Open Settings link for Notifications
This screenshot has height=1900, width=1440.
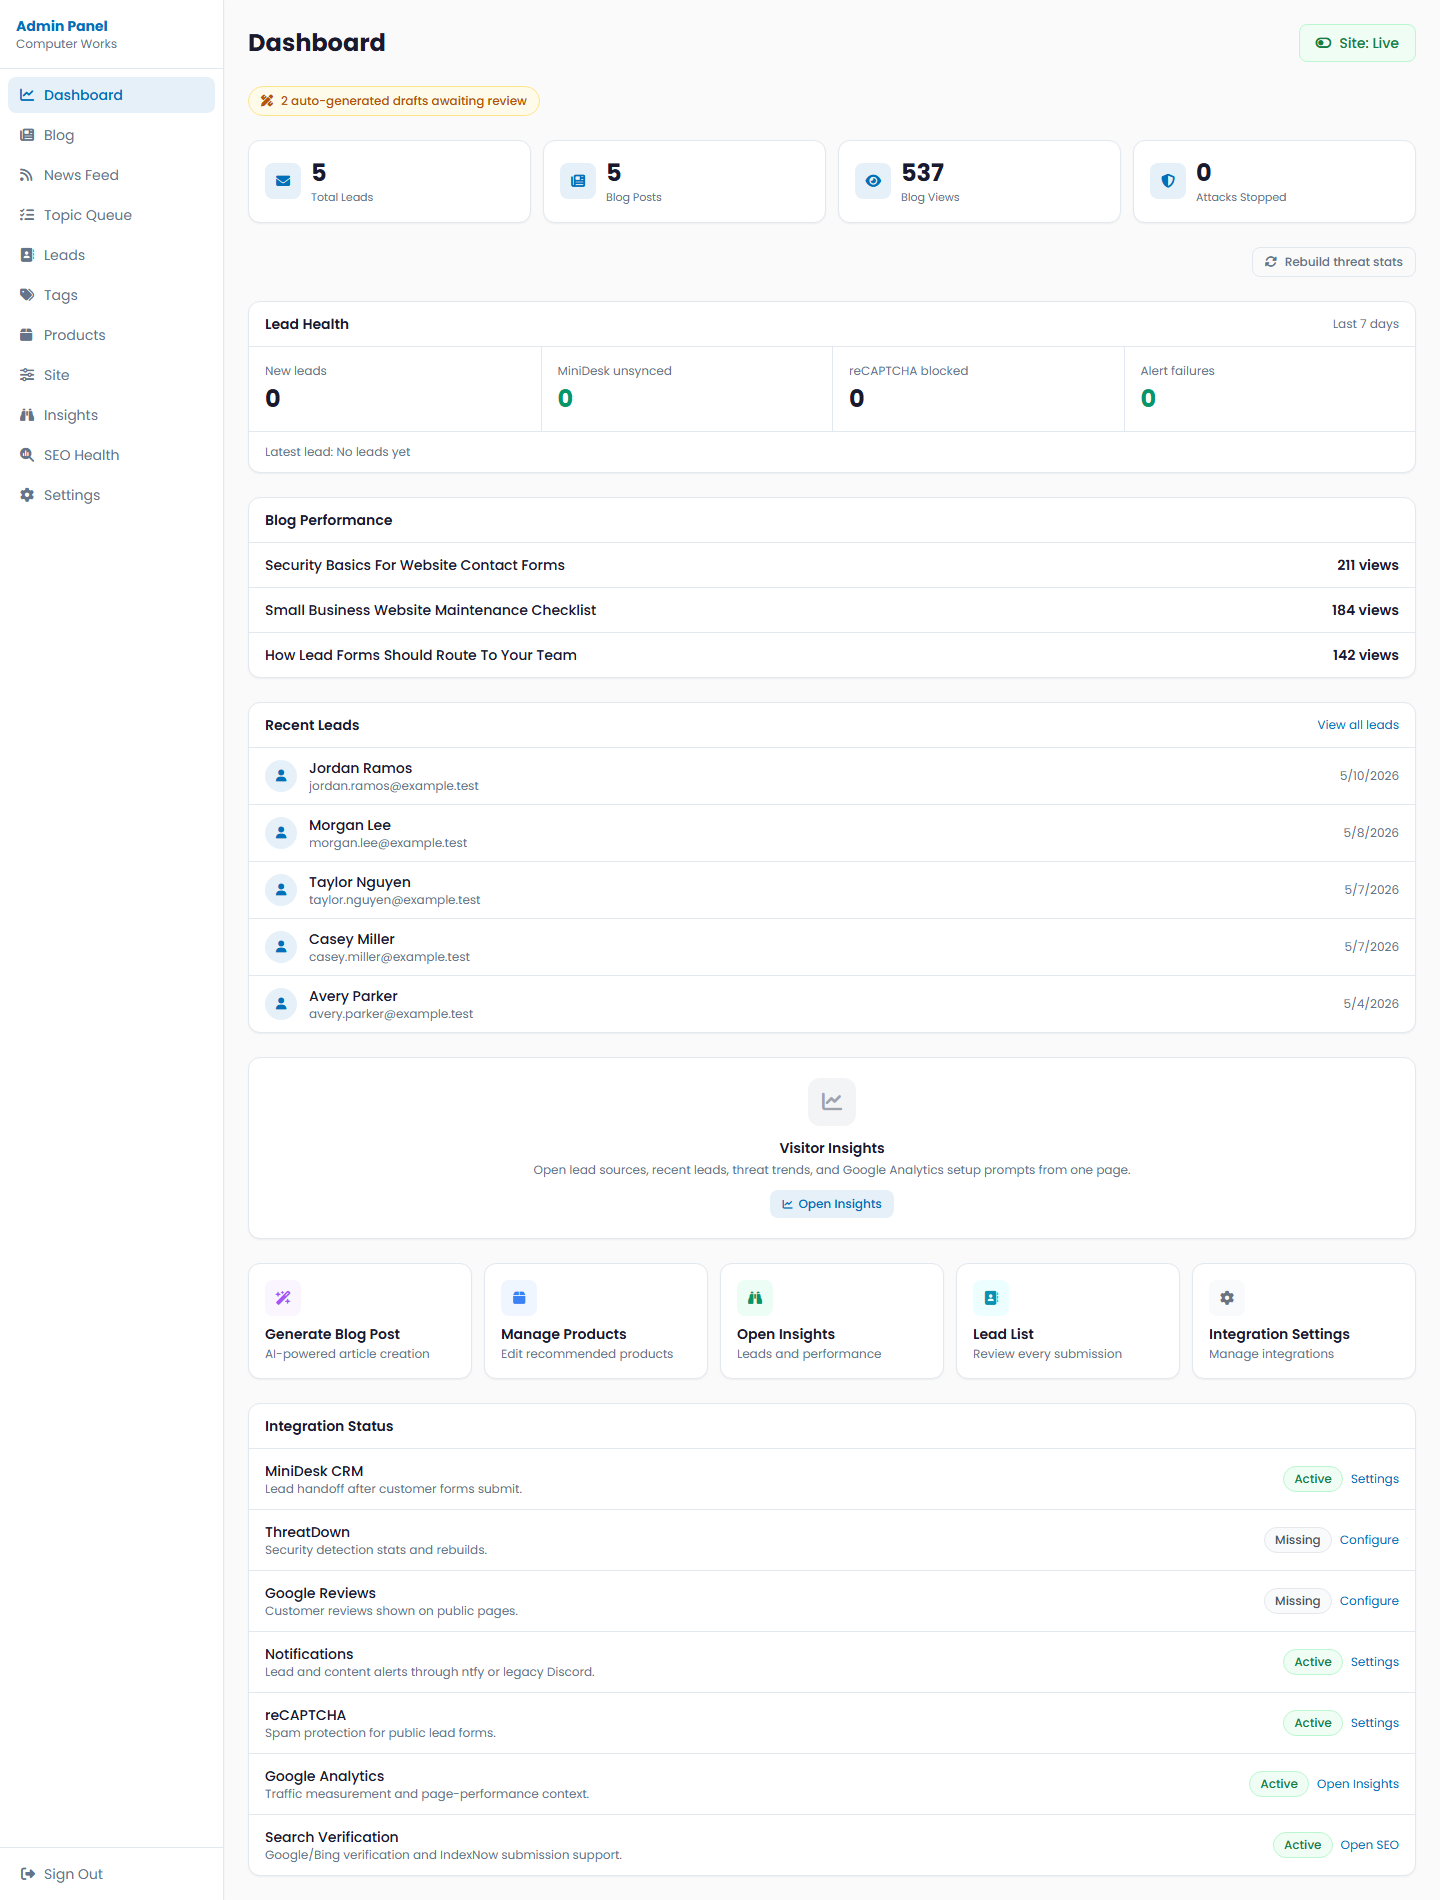[x=1374, y=1662]
